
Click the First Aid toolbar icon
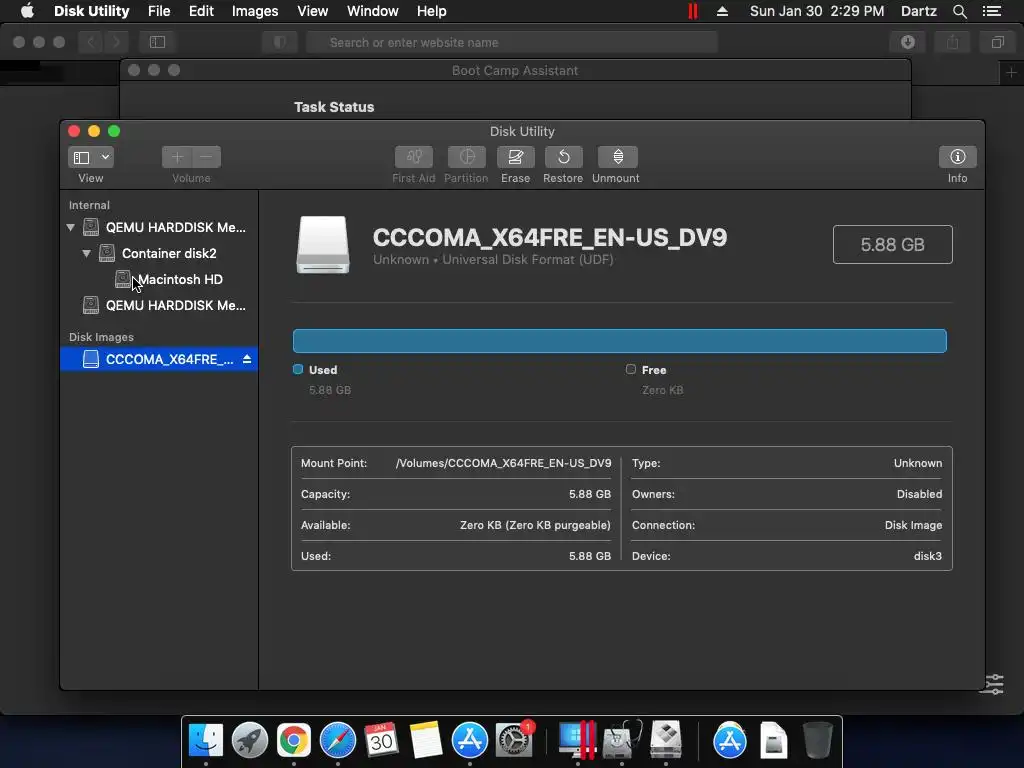[413, 157]
